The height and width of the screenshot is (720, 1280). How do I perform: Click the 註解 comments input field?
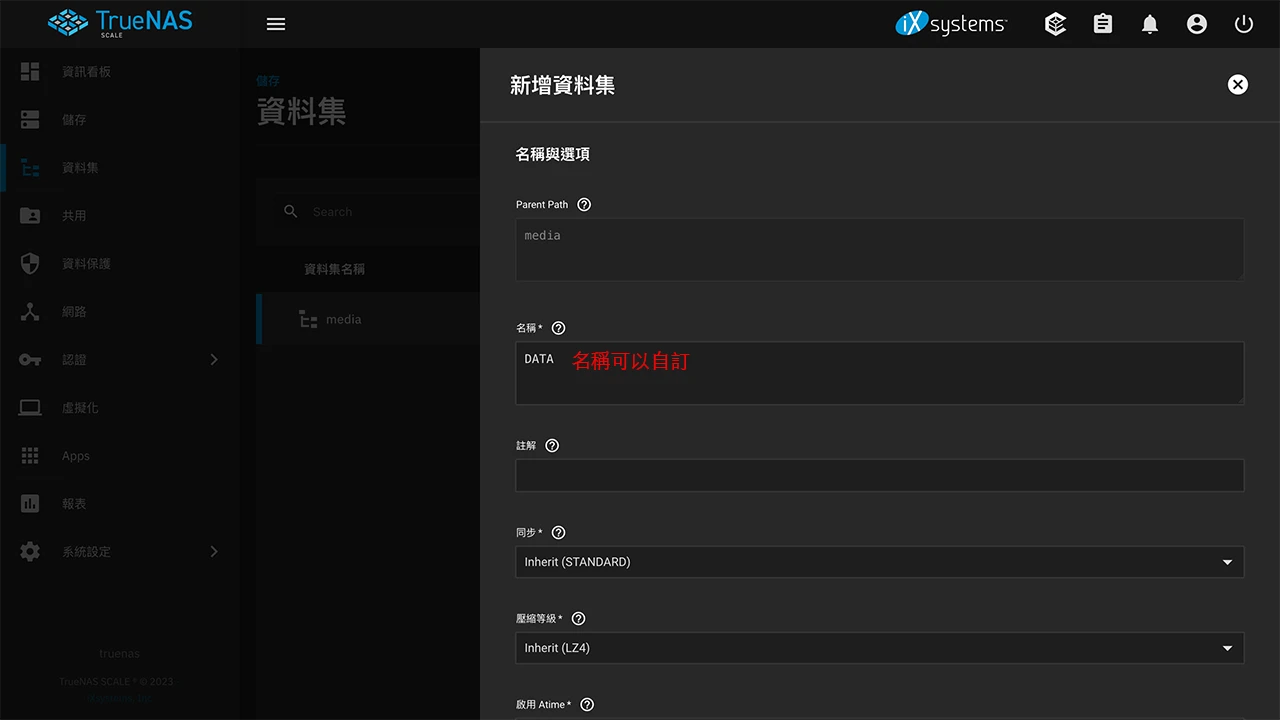click(879, 475)
